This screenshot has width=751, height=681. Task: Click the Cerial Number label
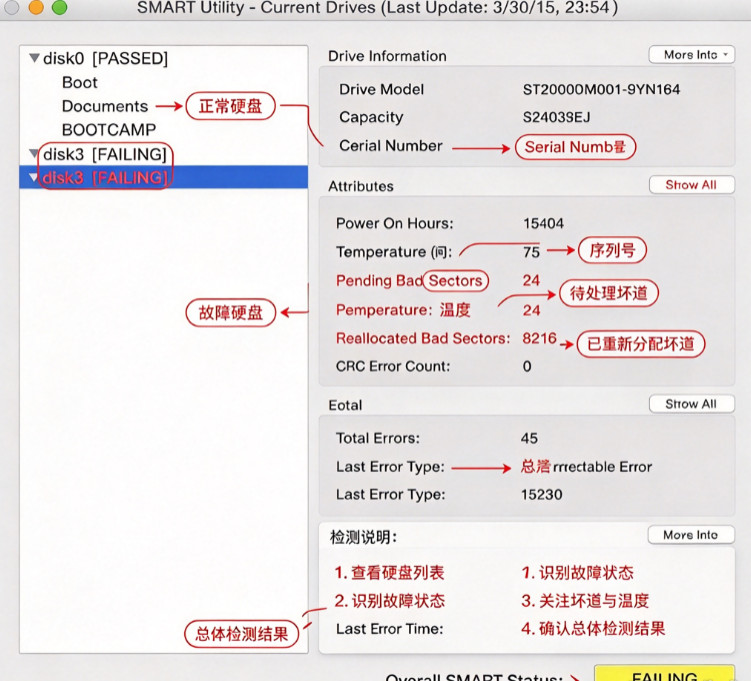coord(390,146)
